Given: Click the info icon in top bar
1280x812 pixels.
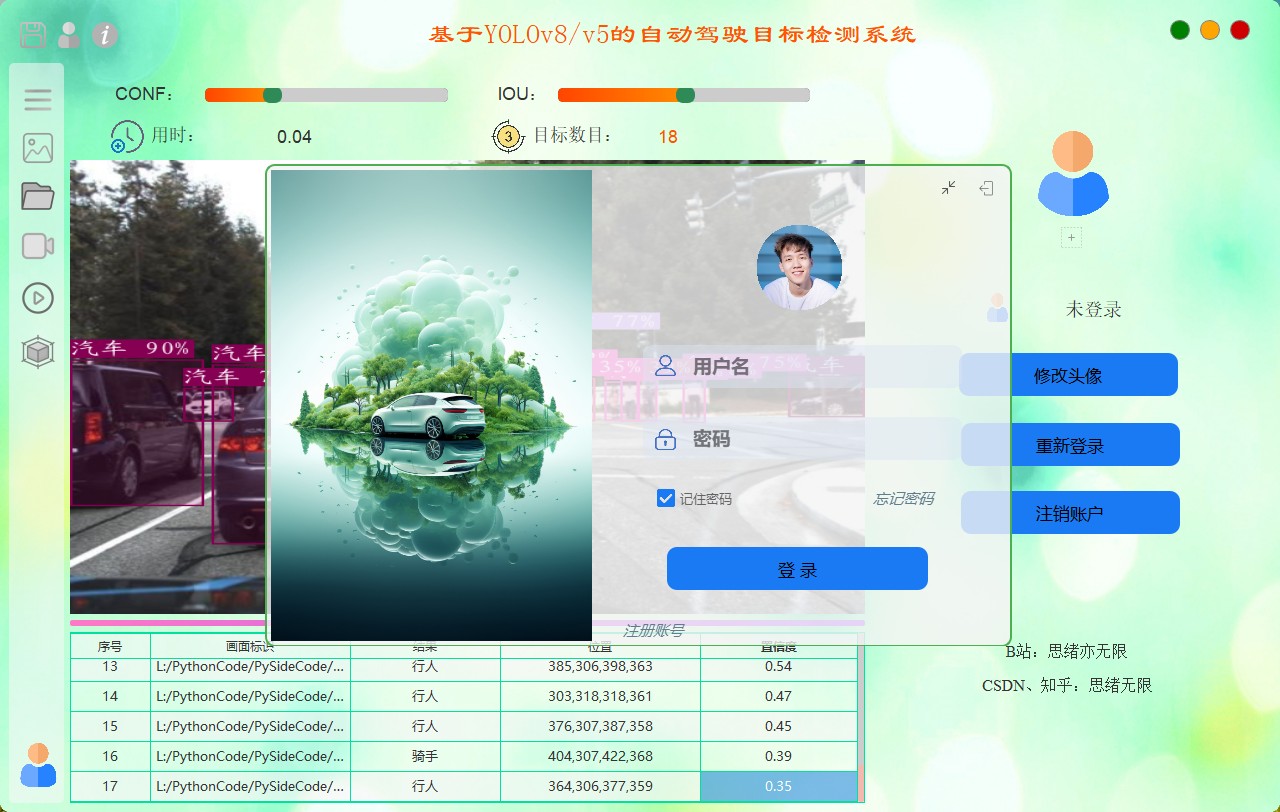Looking at the screenshot, I should point(105,35).
